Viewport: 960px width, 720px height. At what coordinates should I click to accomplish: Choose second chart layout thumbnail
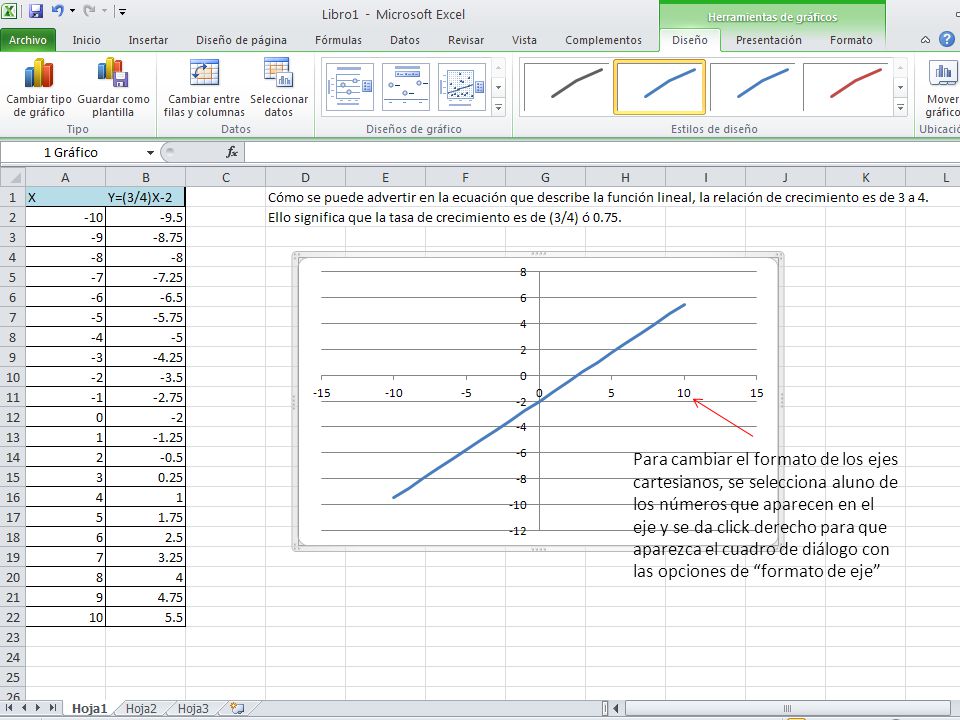pyautogui.click(x=405, y=87)
